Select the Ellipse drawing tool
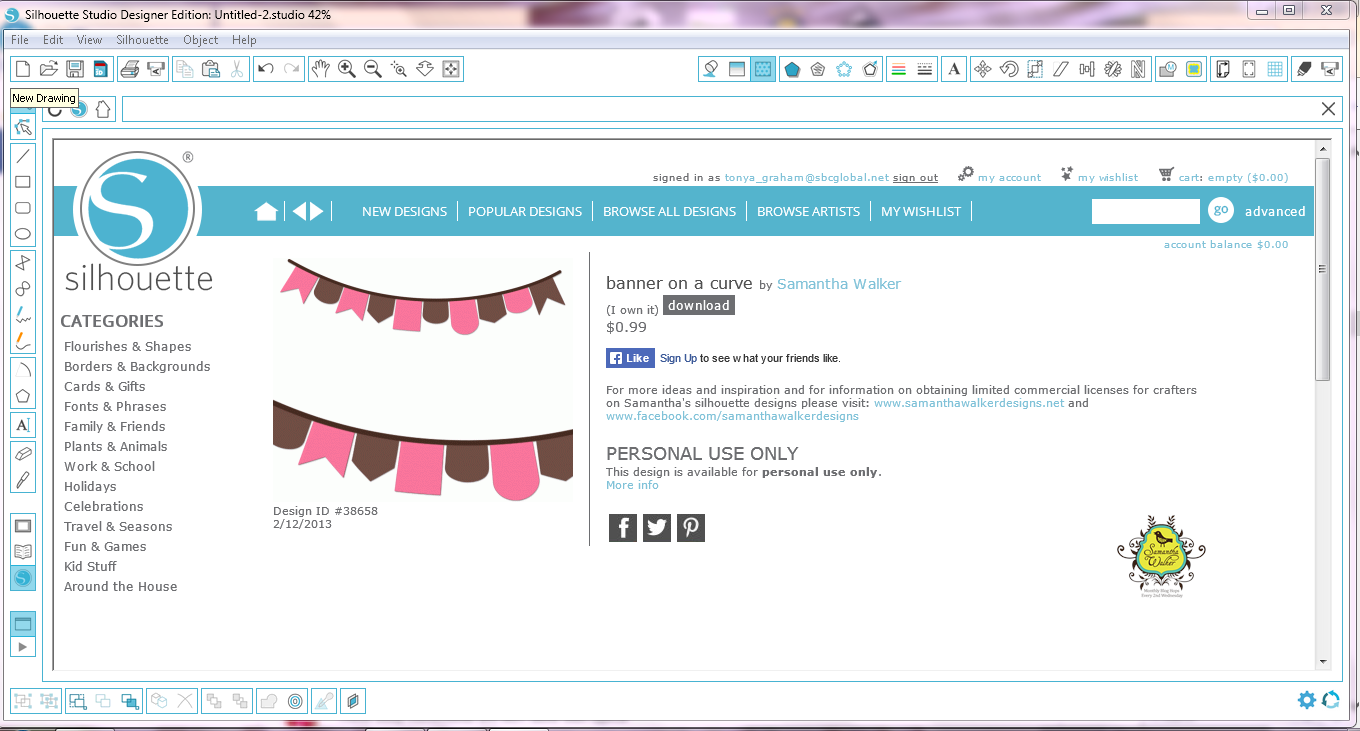 [23, 234]
